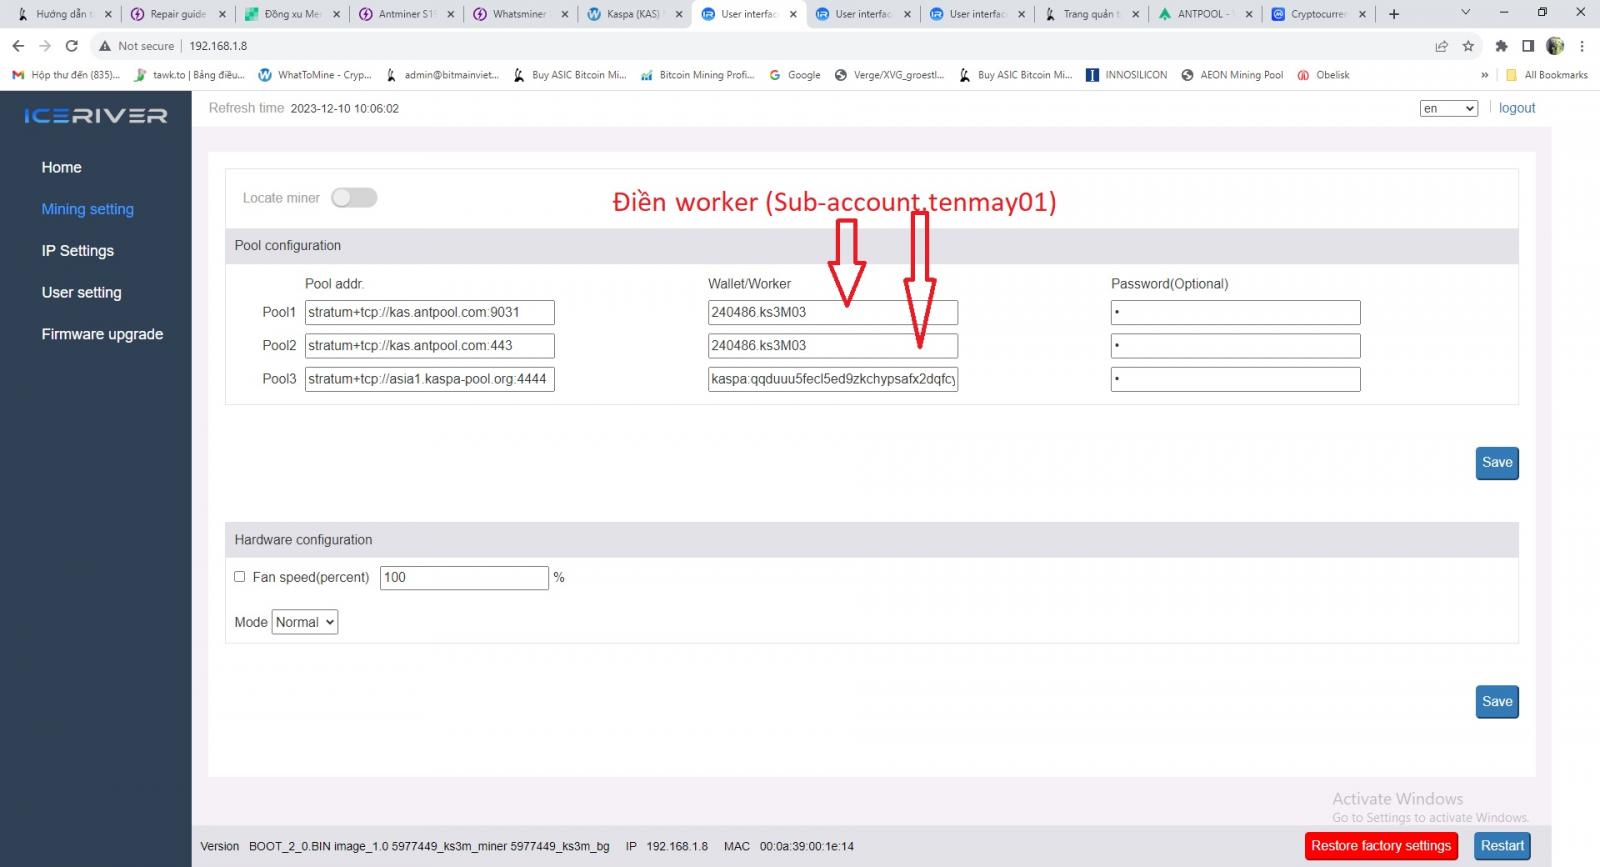
Task: Close the Cryptocurrency tab
Action: pos(1363,14)
